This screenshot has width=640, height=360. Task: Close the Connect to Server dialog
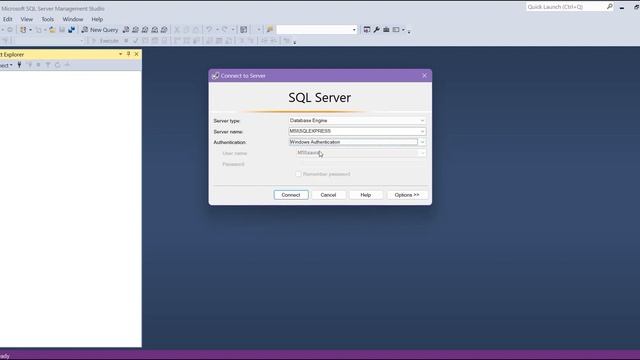click(x=424, y=76)
